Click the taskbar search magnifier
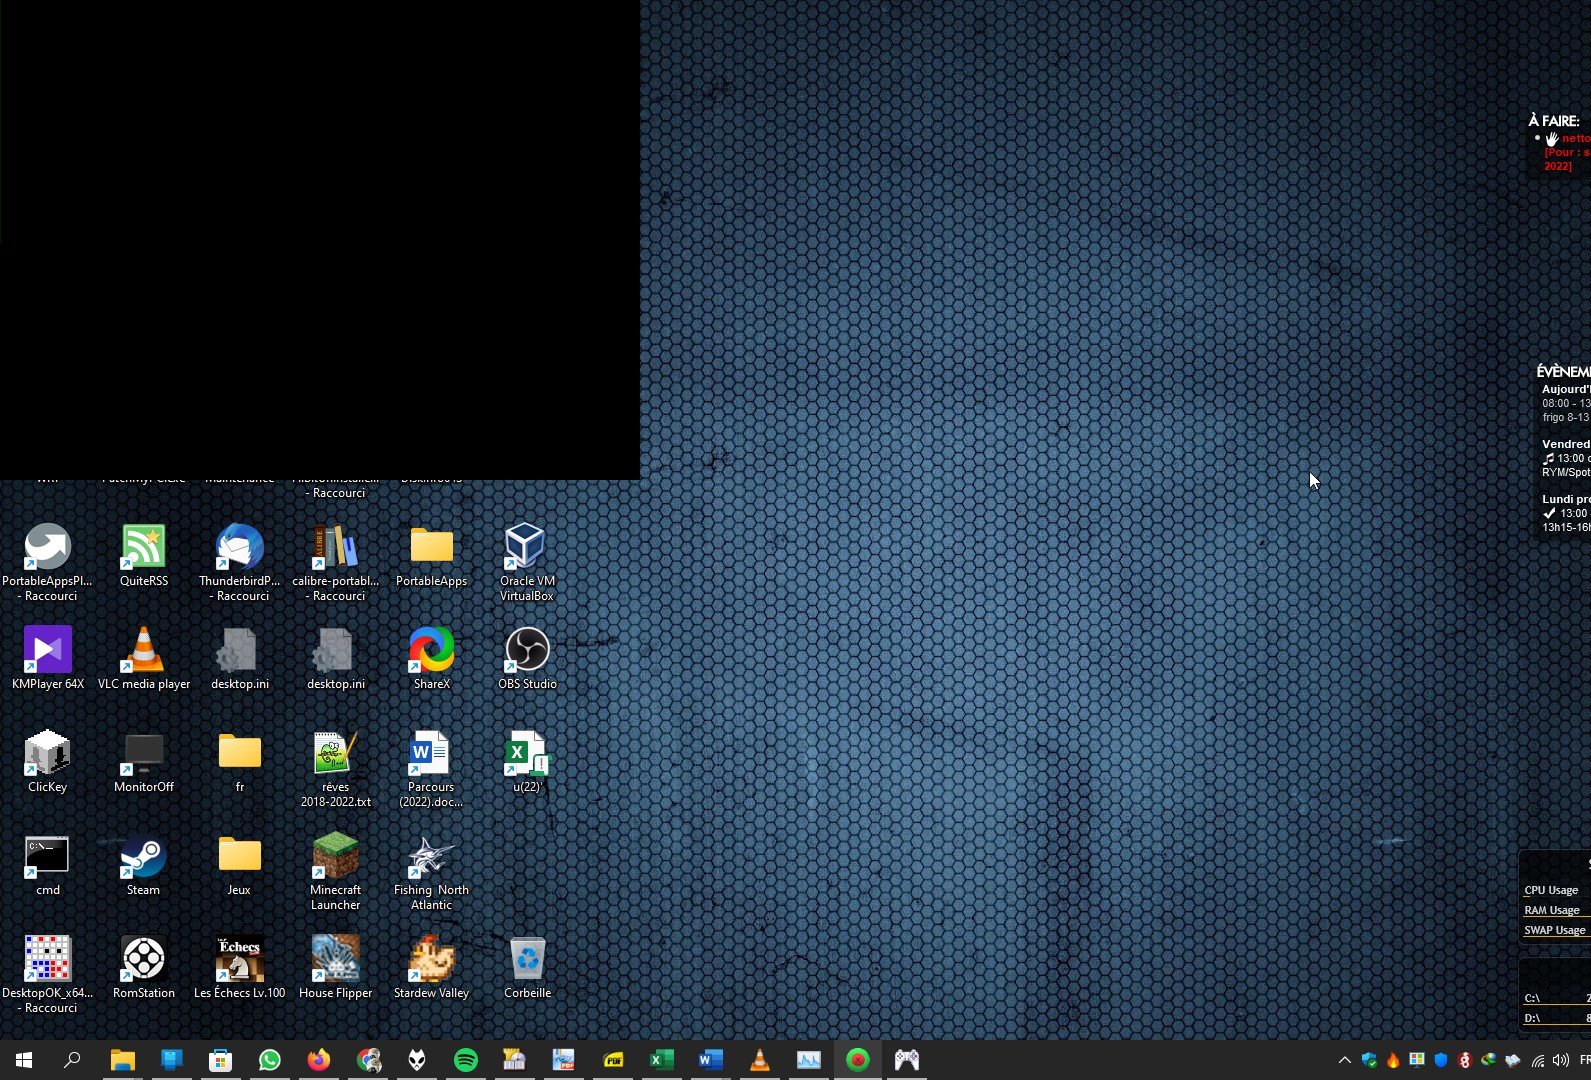 (72, 1060)
